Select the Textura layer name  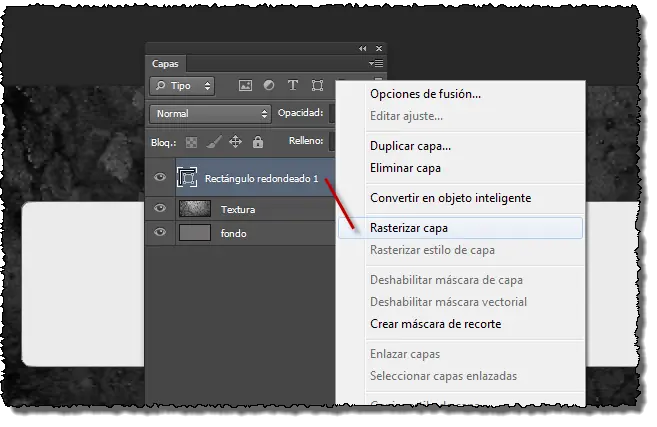click(x=238, y=210)
